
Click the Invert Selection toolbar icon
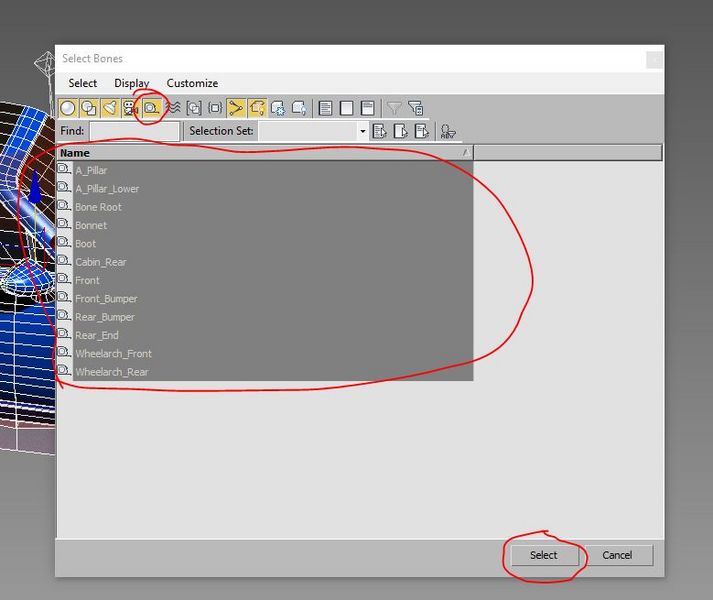point(368,108)
